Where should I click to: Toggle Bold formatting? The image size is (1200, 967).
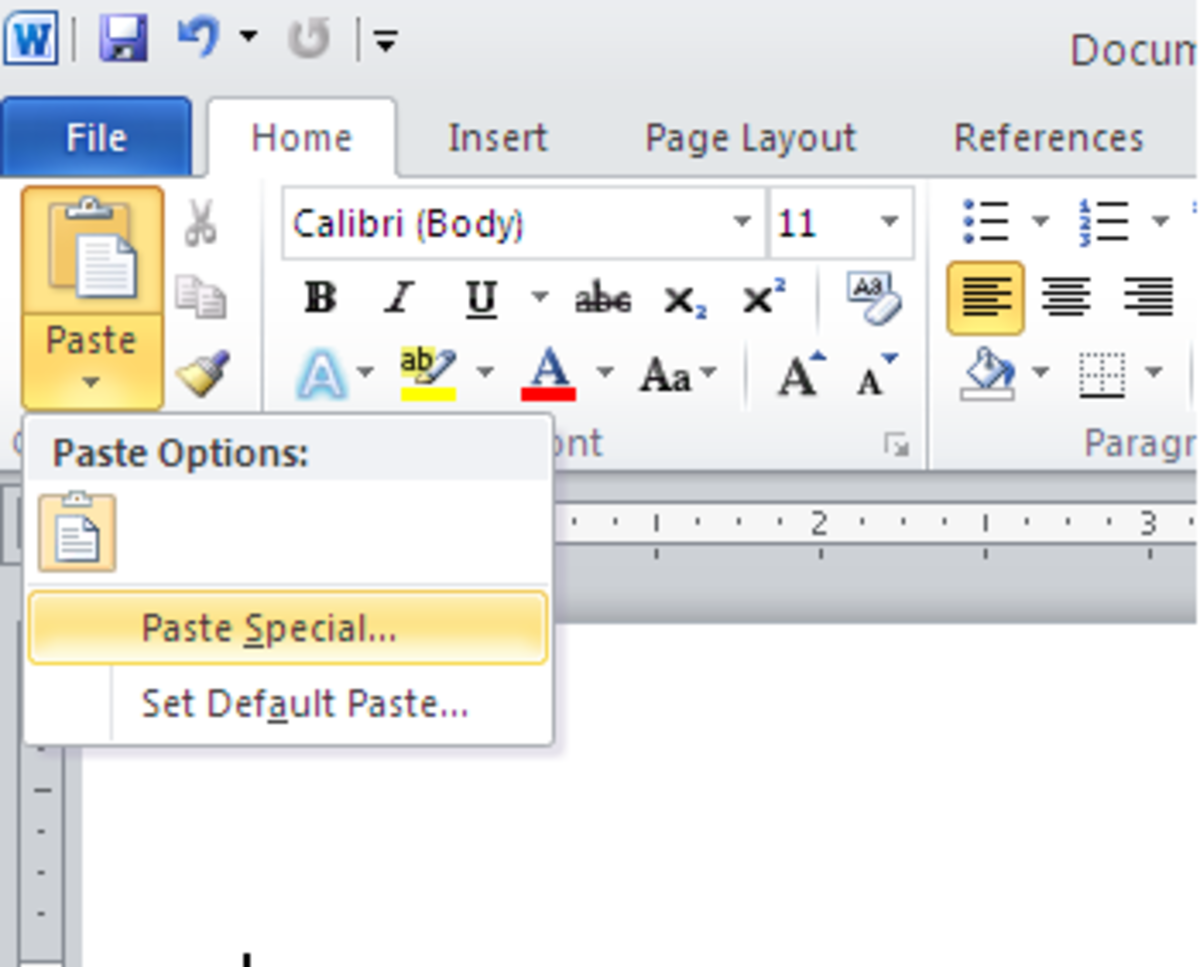tap(320, 298)
